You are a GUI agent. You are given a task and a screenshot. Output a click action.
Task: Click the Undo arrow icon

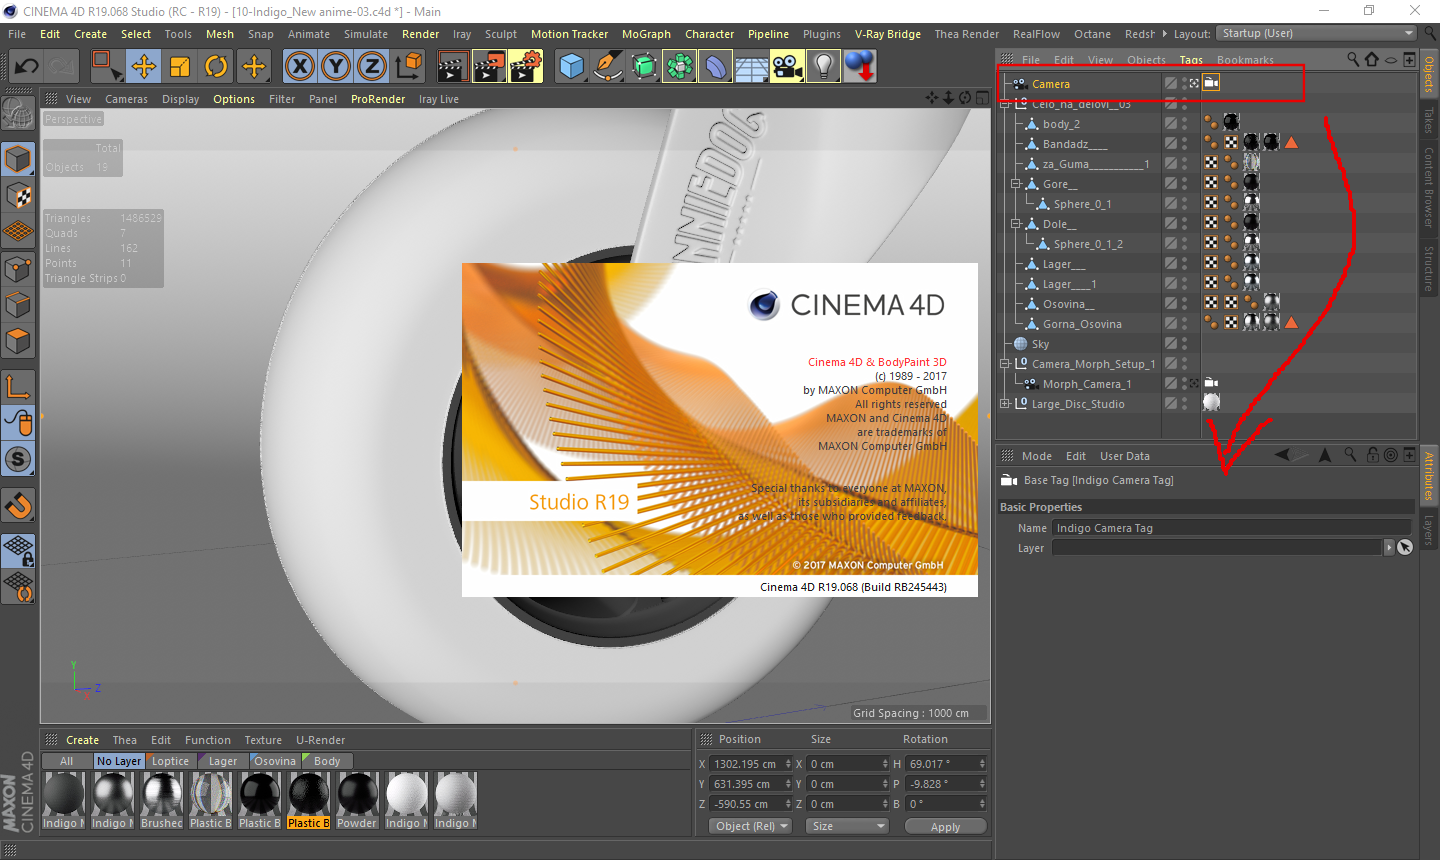click(x=27, y=67)
